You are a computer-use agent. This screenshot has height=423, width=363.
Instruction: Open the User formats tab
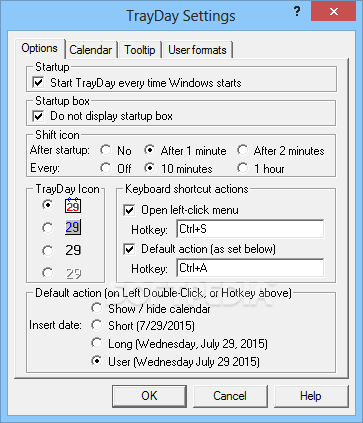[197, 50]
